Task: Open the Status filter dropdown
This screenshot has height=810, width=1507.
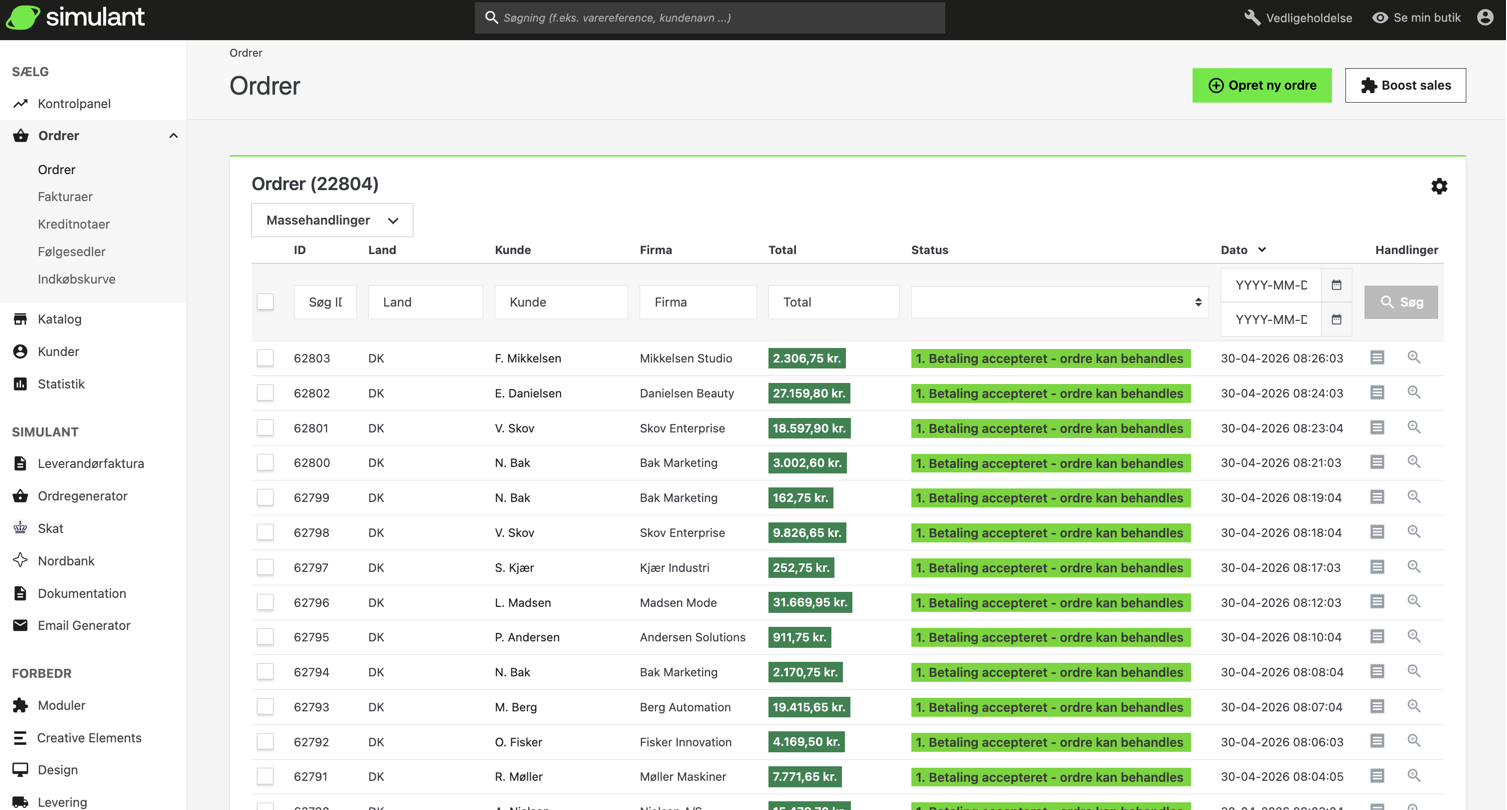Action: 1059,302
